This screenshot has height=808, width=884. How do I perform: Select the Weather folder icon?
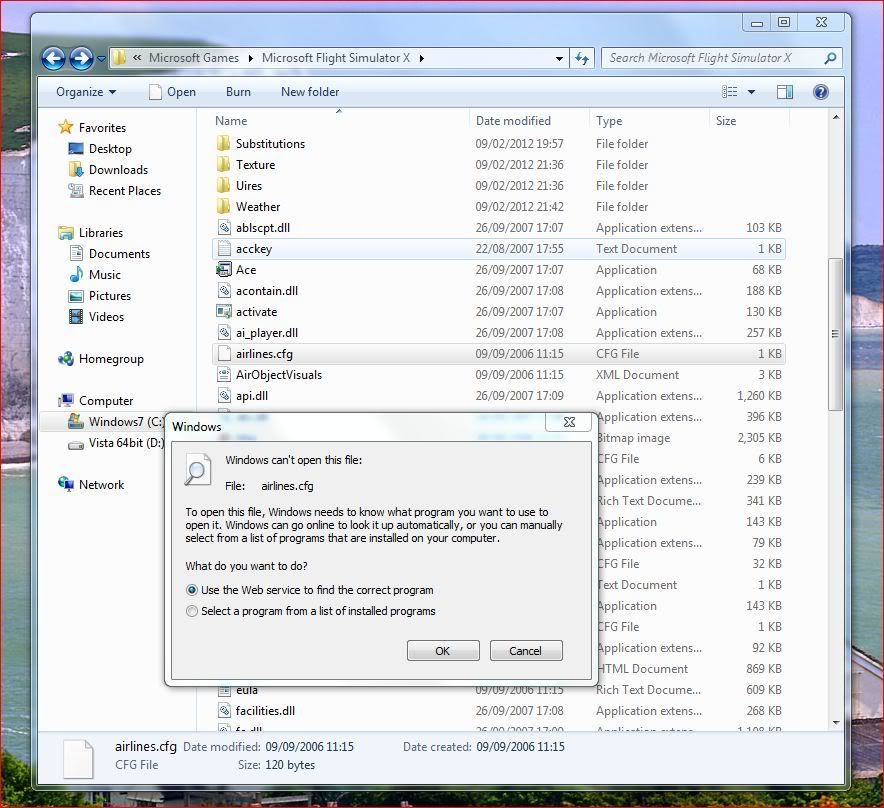[224, 206]
